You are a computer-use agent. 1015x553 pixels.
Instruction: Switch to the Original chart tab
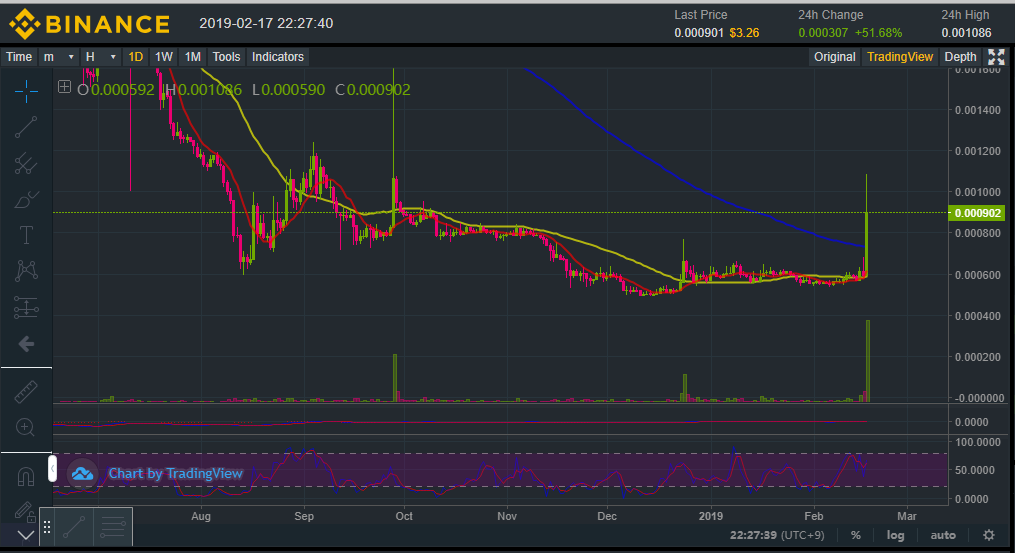(x=834, y=57)
